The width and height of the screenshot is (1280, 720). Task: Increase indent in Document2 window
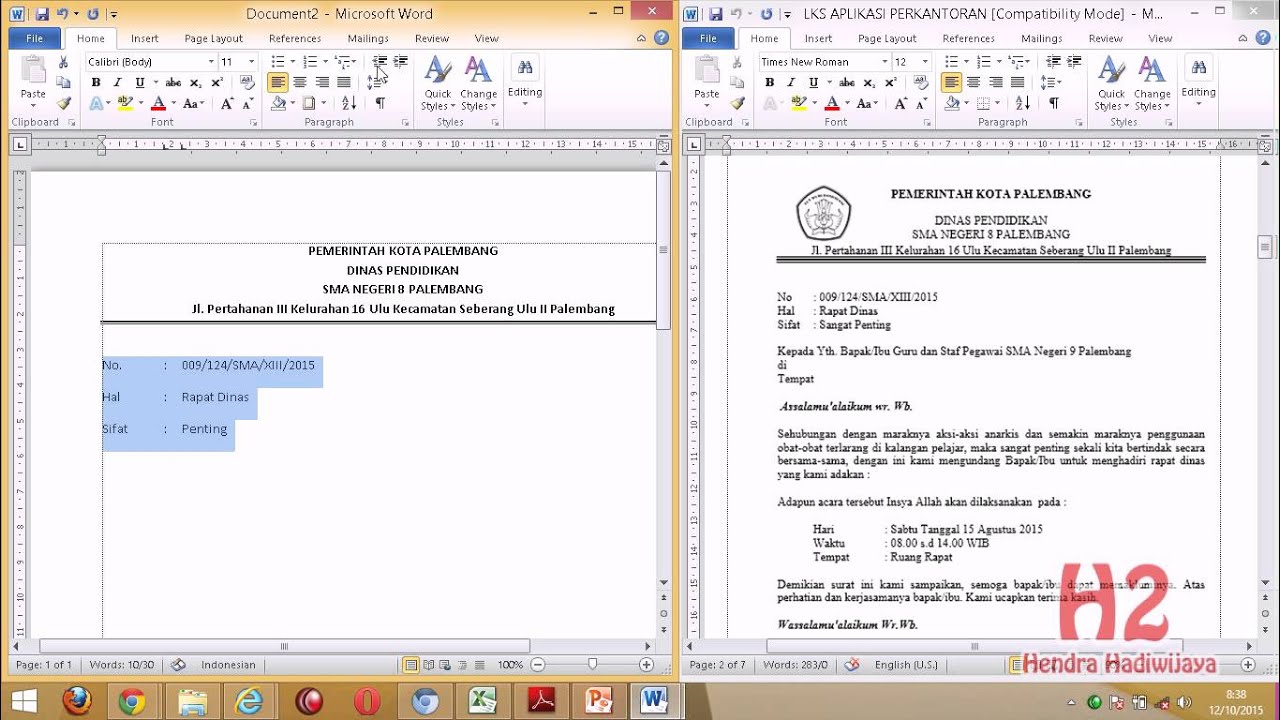point(401,62)
